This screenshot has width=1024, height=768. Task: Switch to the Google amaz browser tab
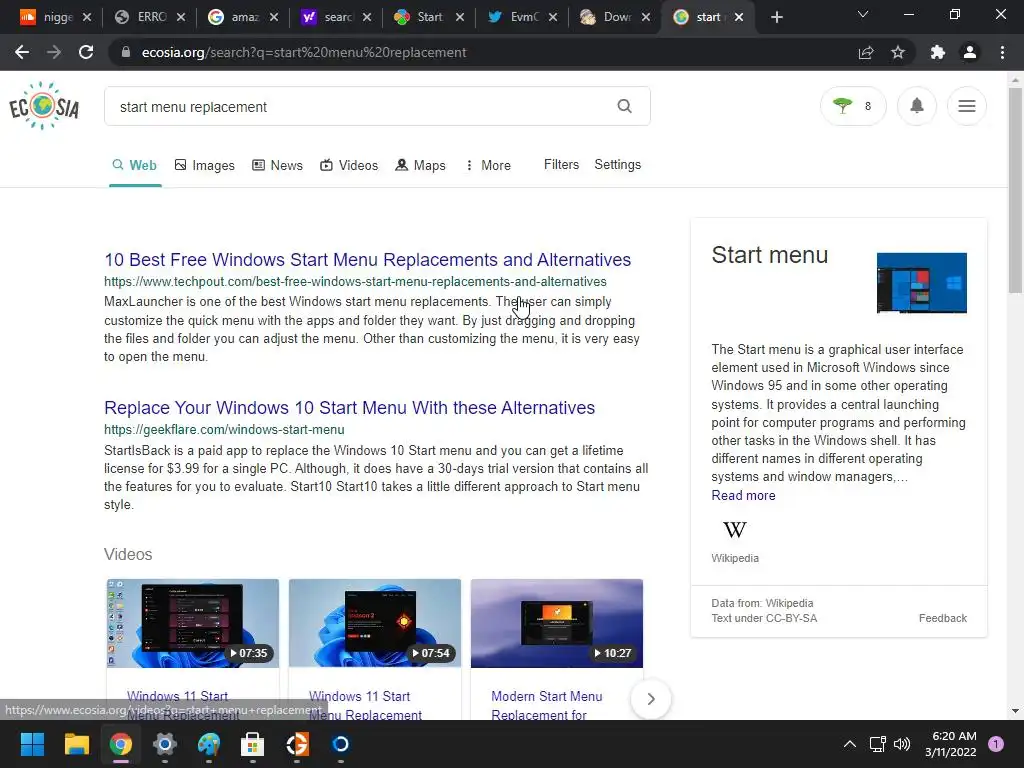[243, 17]
